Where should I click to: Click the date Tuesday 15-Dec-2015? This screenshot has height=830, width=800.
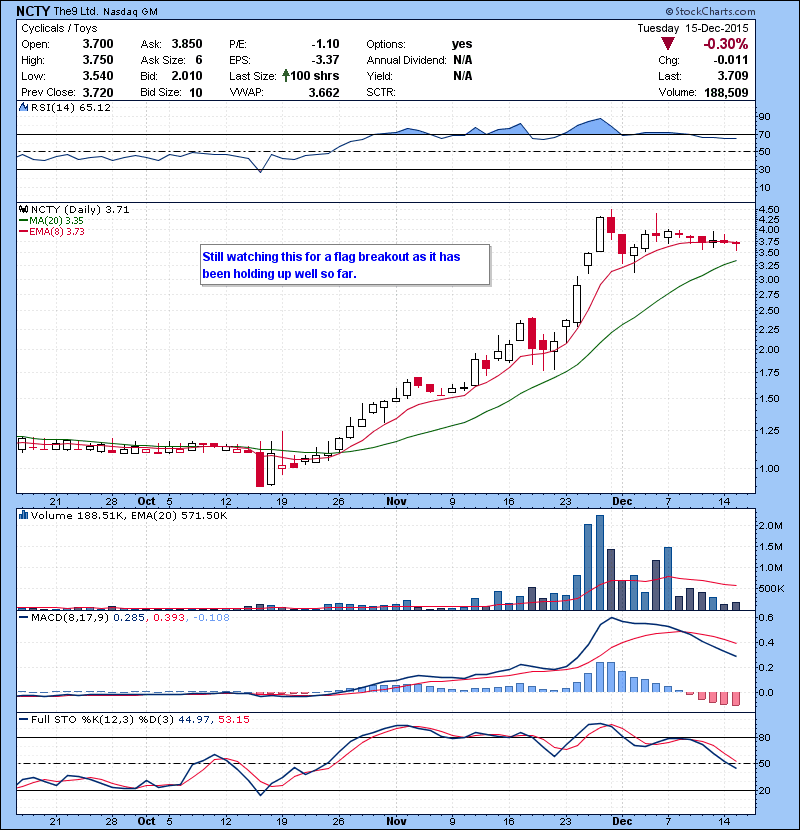[693, 28]
